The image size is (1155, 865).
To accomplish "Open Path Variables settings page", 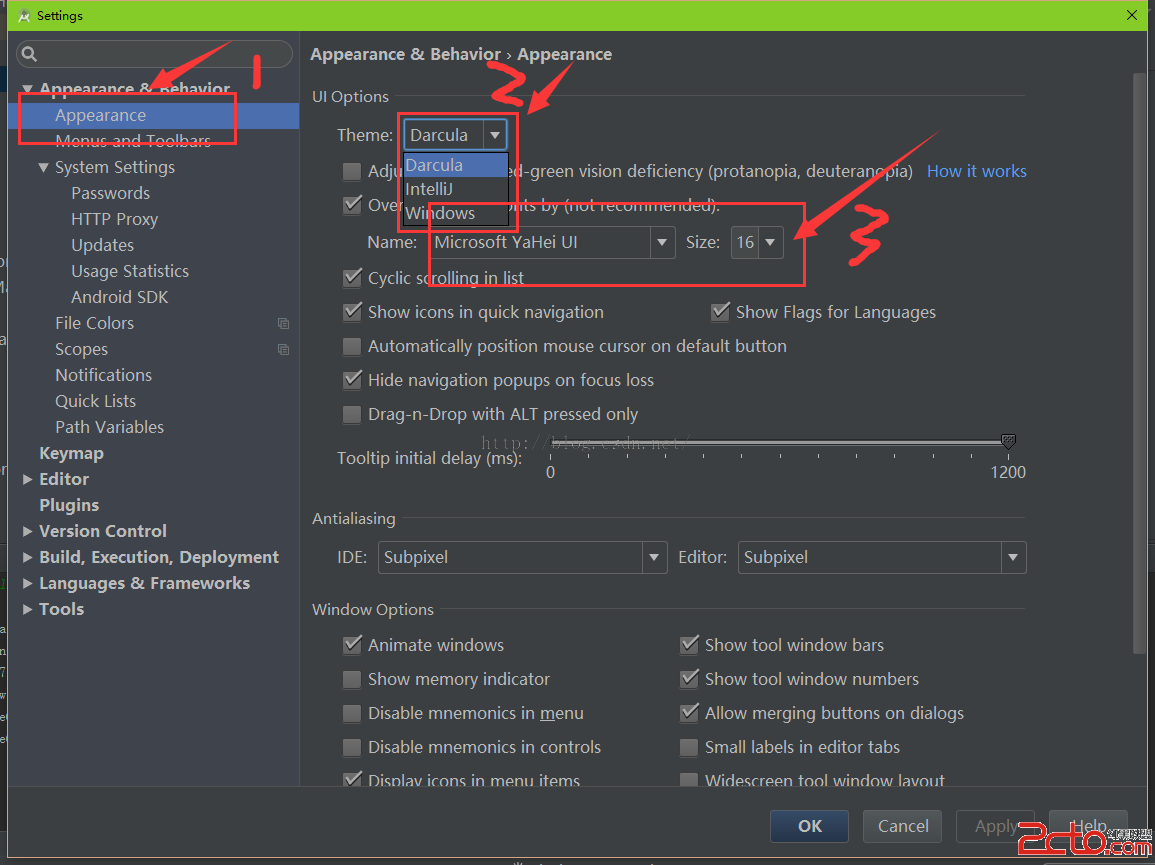I will click(110, 427).
